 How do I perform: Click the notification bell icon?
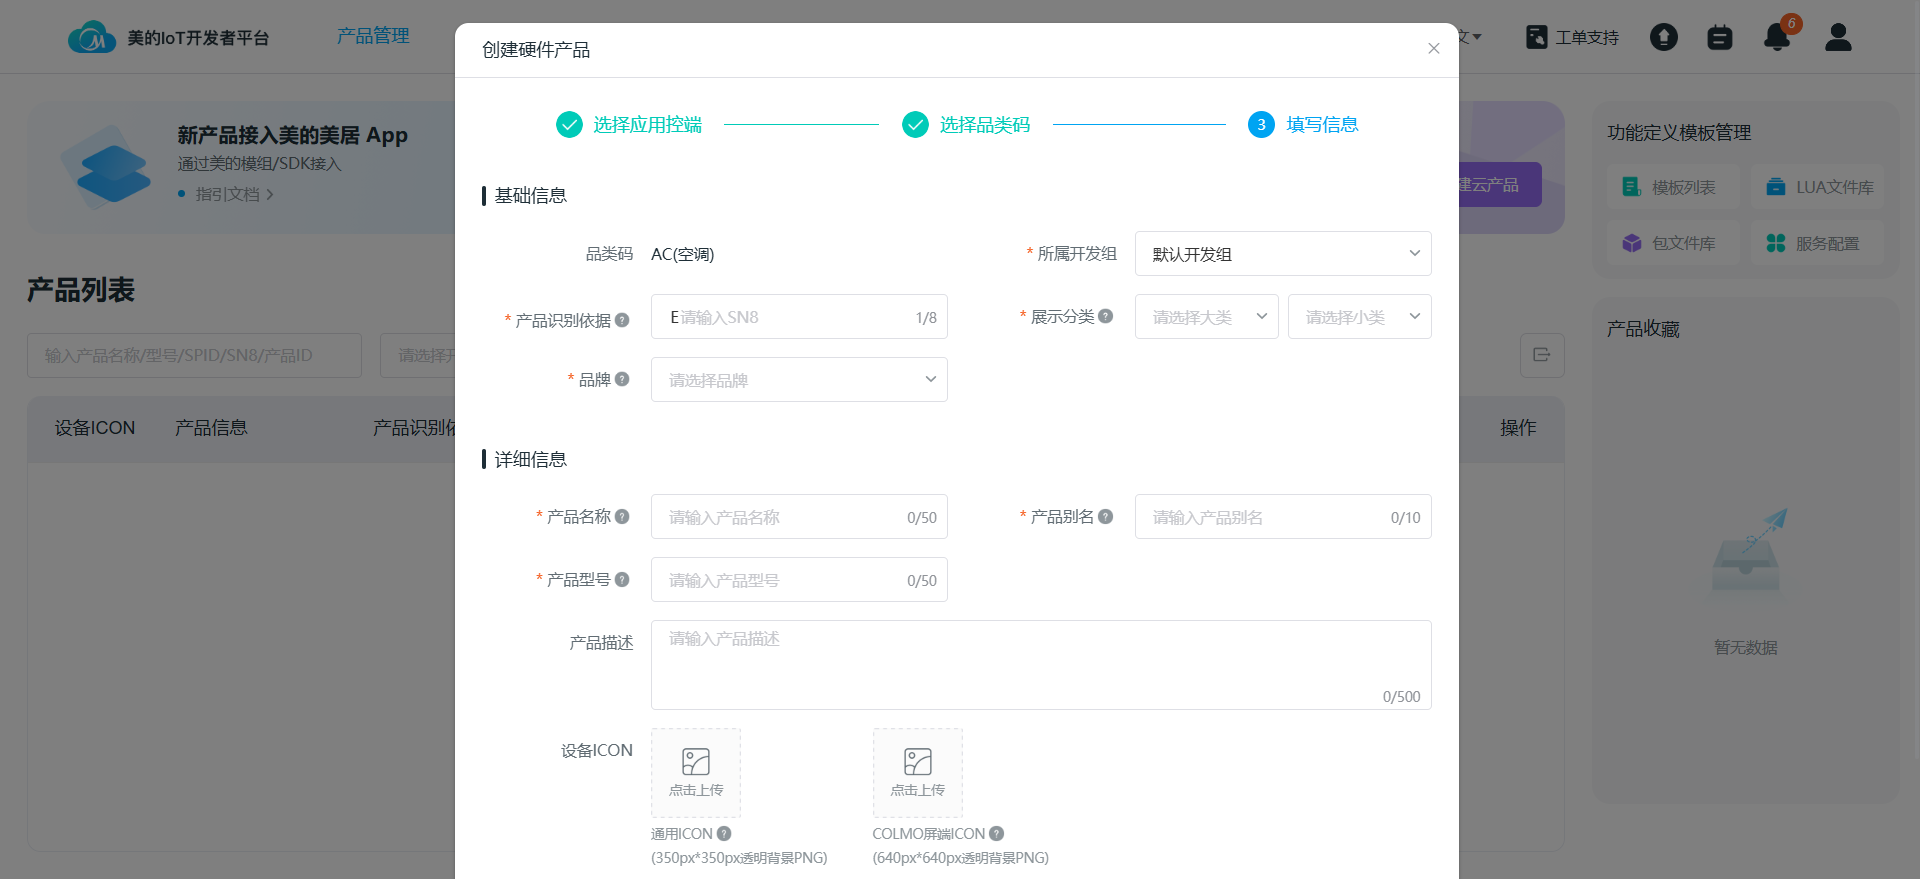click(x=1776, y=38)
